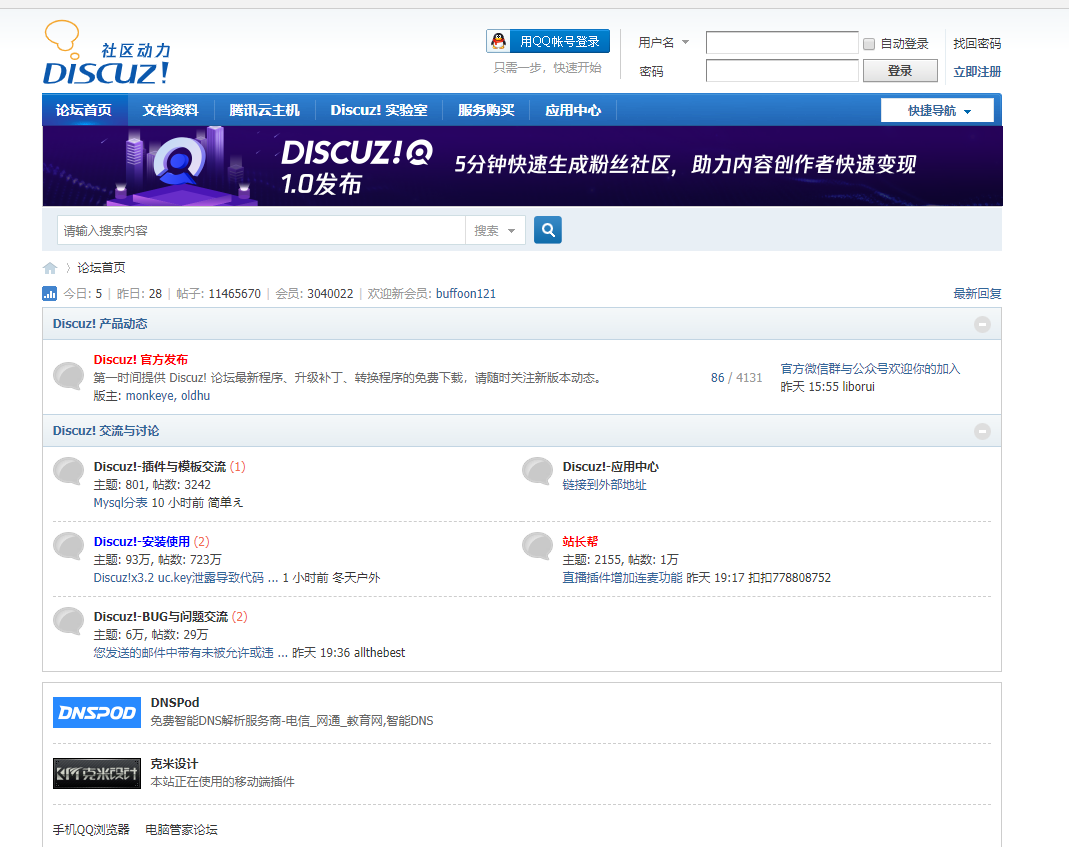This screenshot has width=1069, height=847.
Task: Open the Discuz!-BUG与问题交流 forum
Action: [161, 616]
